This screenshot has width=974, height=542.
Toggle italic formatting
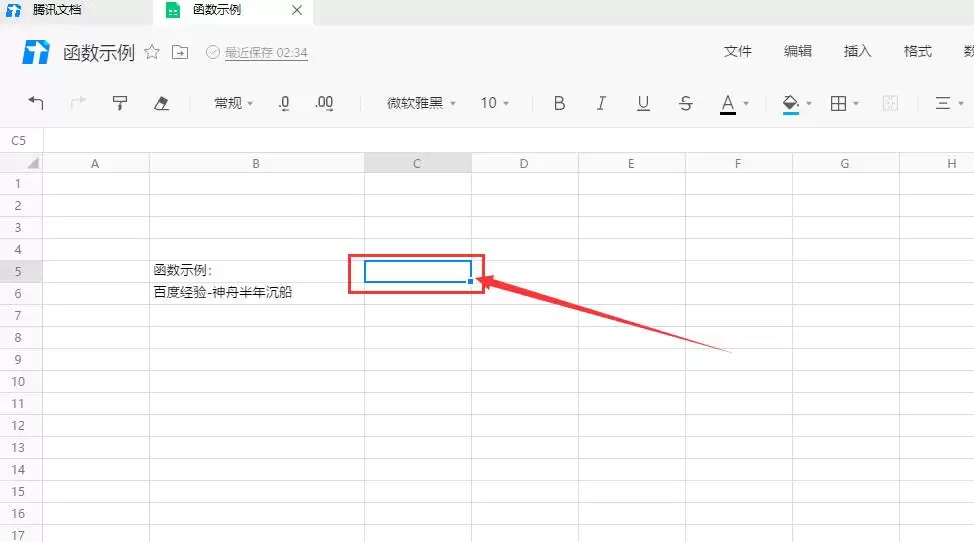[x=601, y=103]
